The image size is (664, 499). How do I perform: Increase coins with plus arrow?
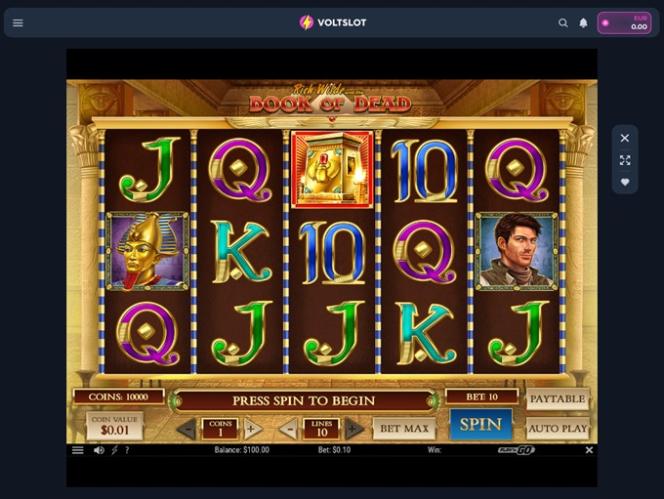point(252,429)
